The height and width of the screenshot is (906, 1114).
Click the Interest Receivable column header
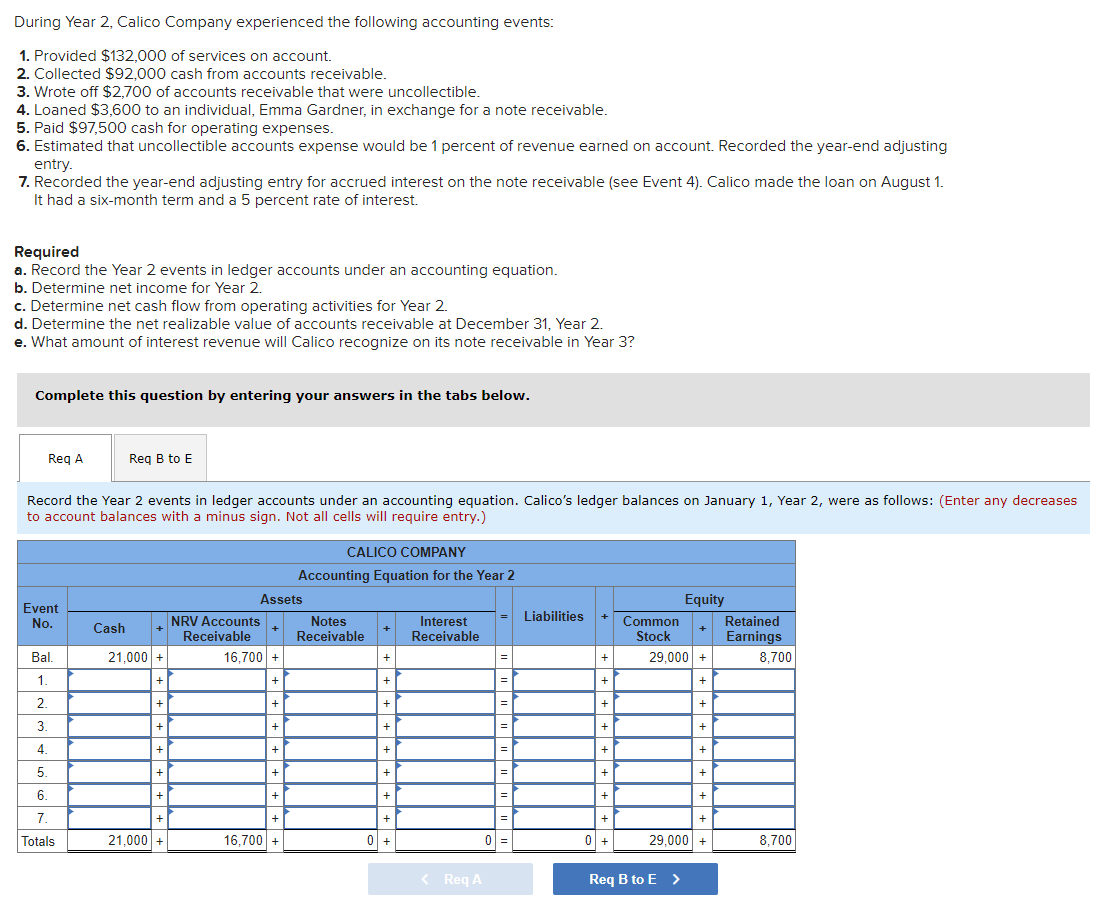(445, 629)
